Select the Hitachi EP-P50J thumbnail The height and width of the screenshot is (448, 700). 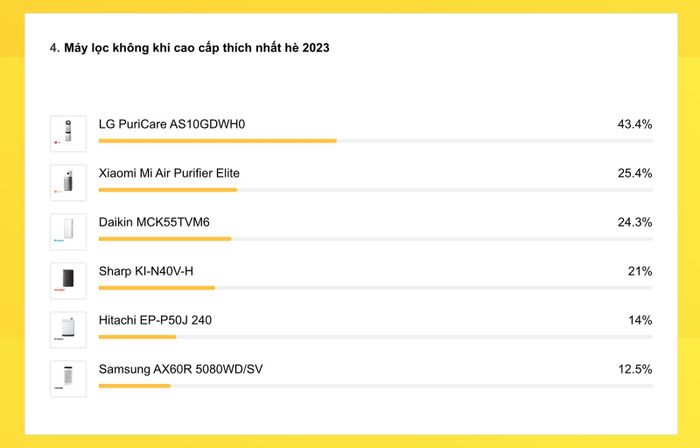click(68, 330)
